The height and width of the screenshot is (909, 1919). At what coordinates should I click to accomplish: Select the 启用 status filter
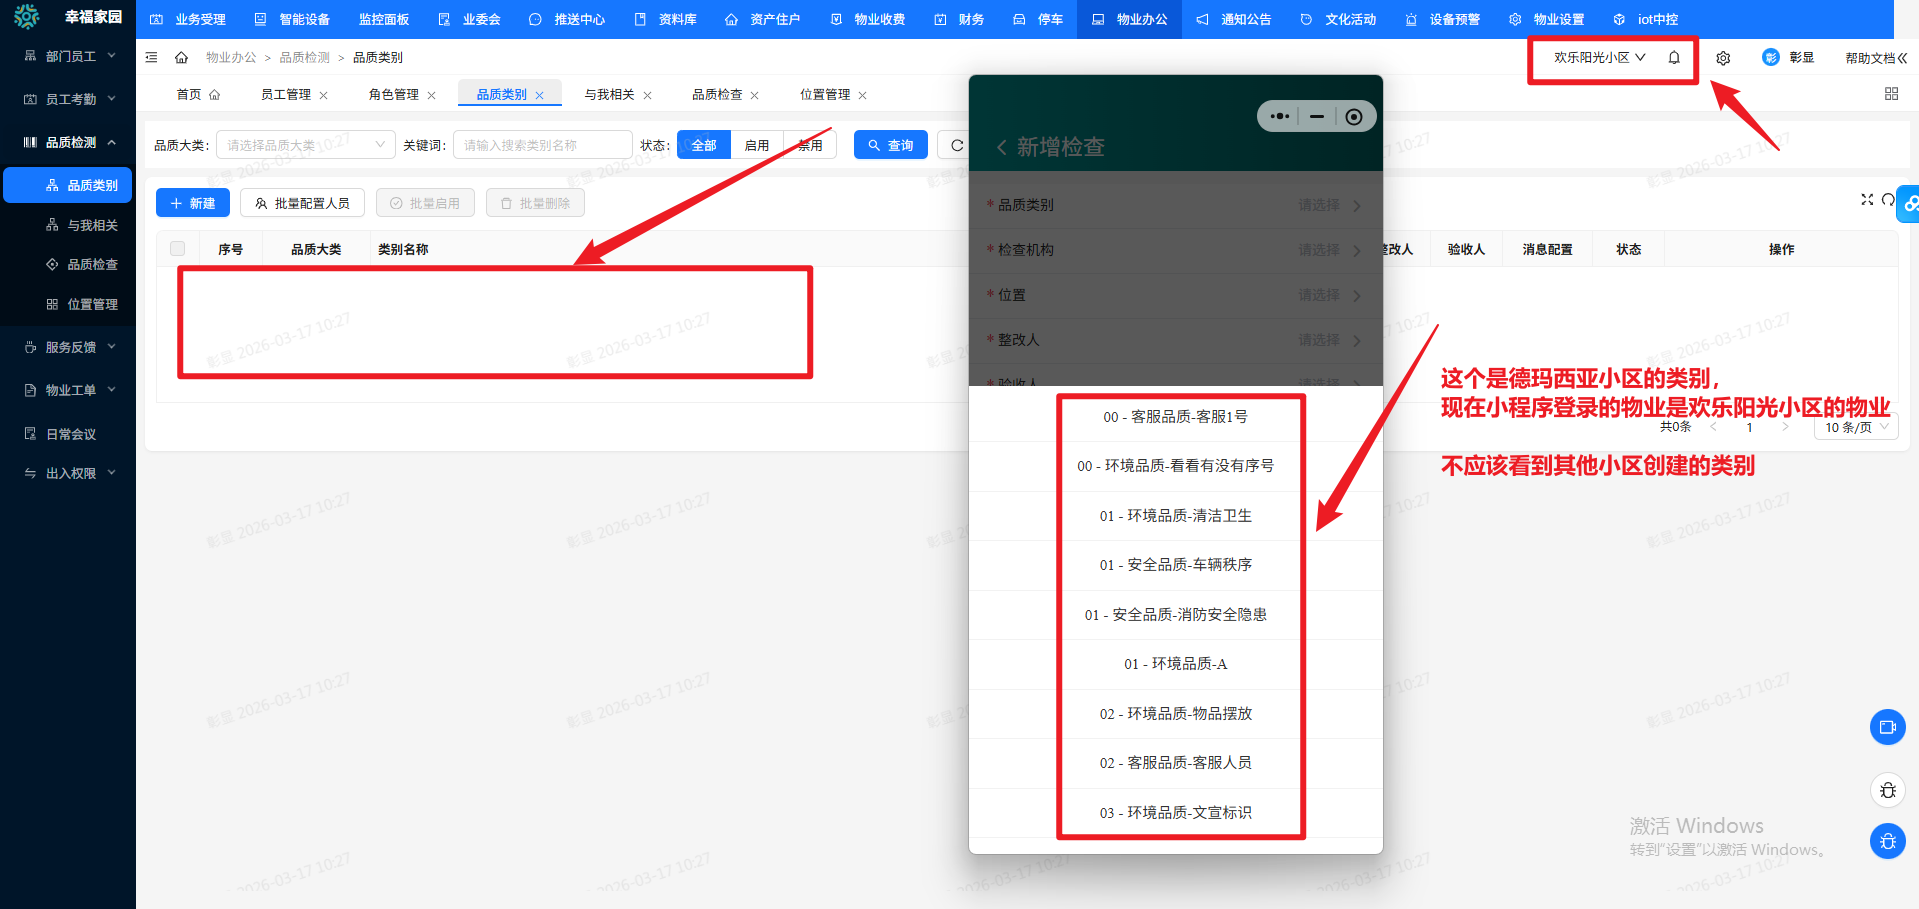pyautogui.click(x=757, y=145)
